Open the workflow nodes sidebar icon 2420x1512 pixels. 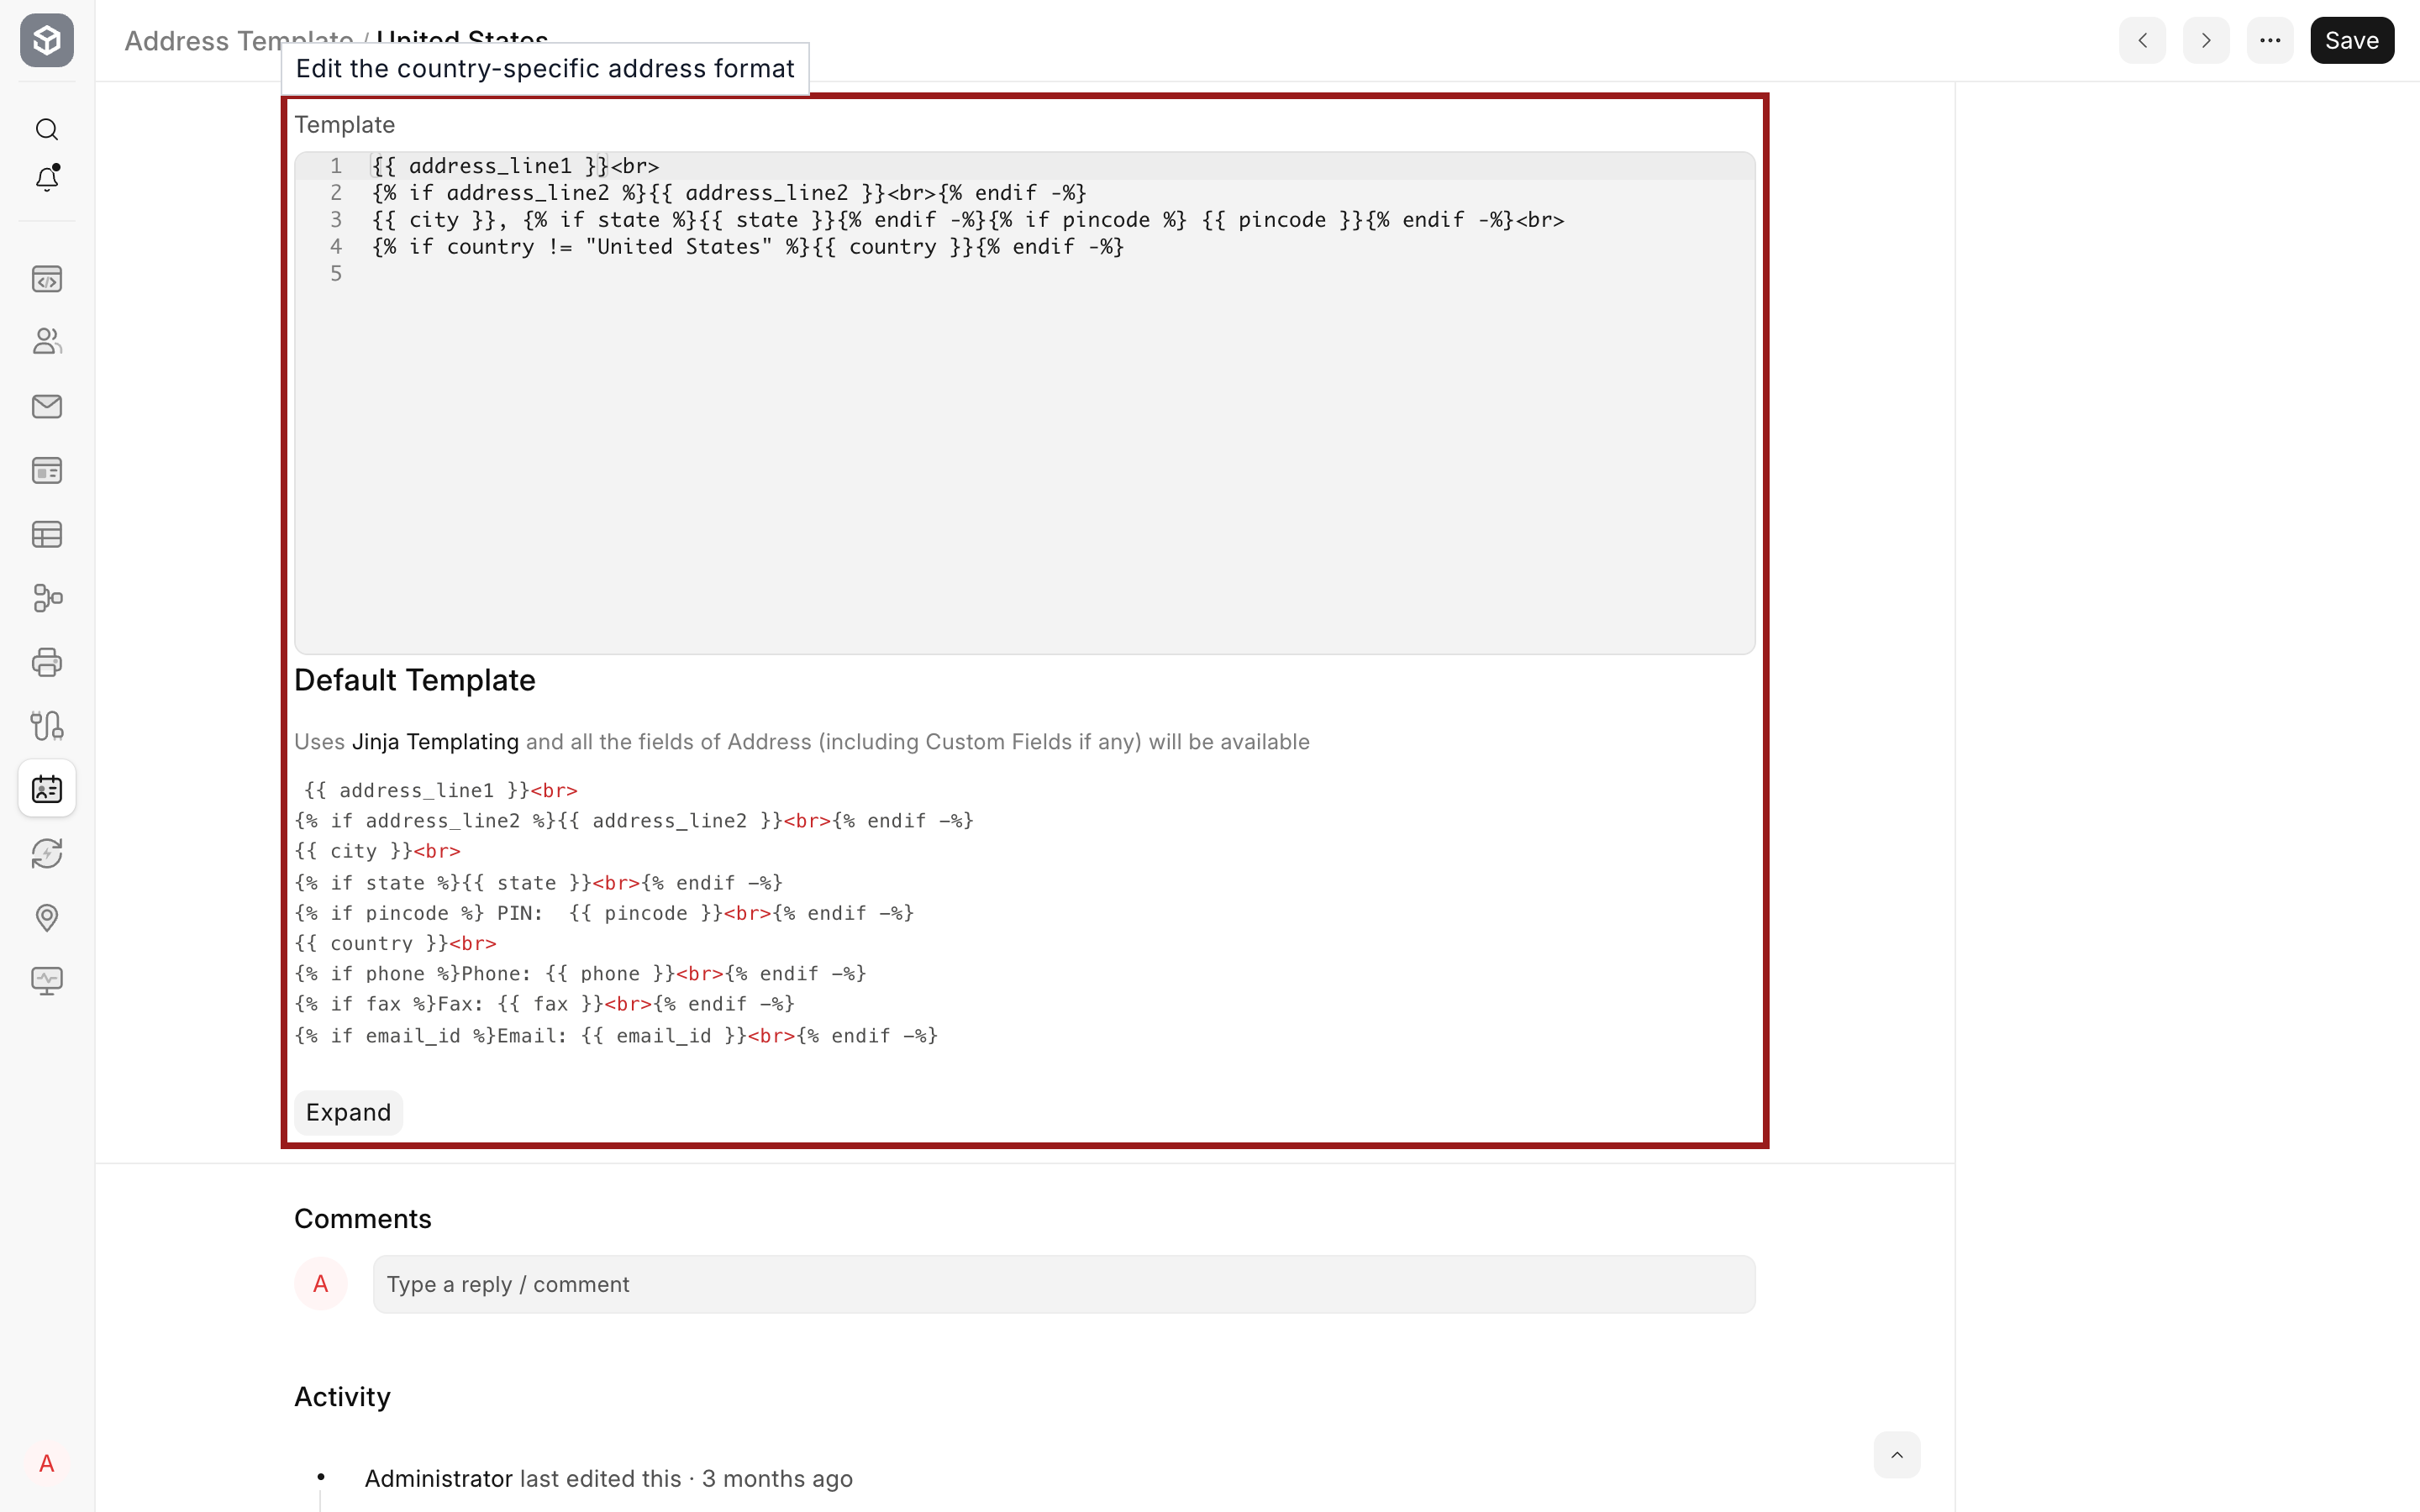click(x=47, y=598)
